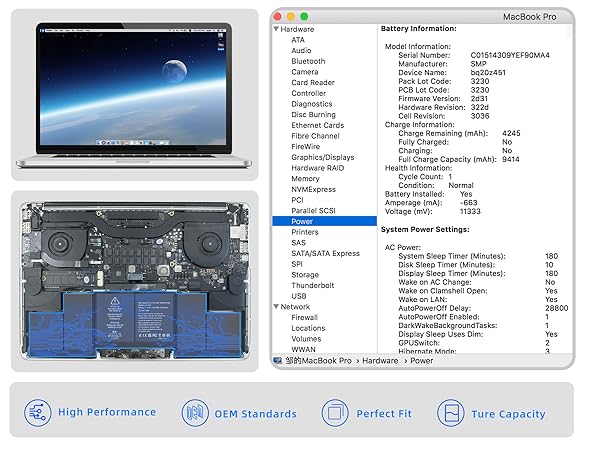
Task: Select Camera in the sidebar
Action: 305,72
